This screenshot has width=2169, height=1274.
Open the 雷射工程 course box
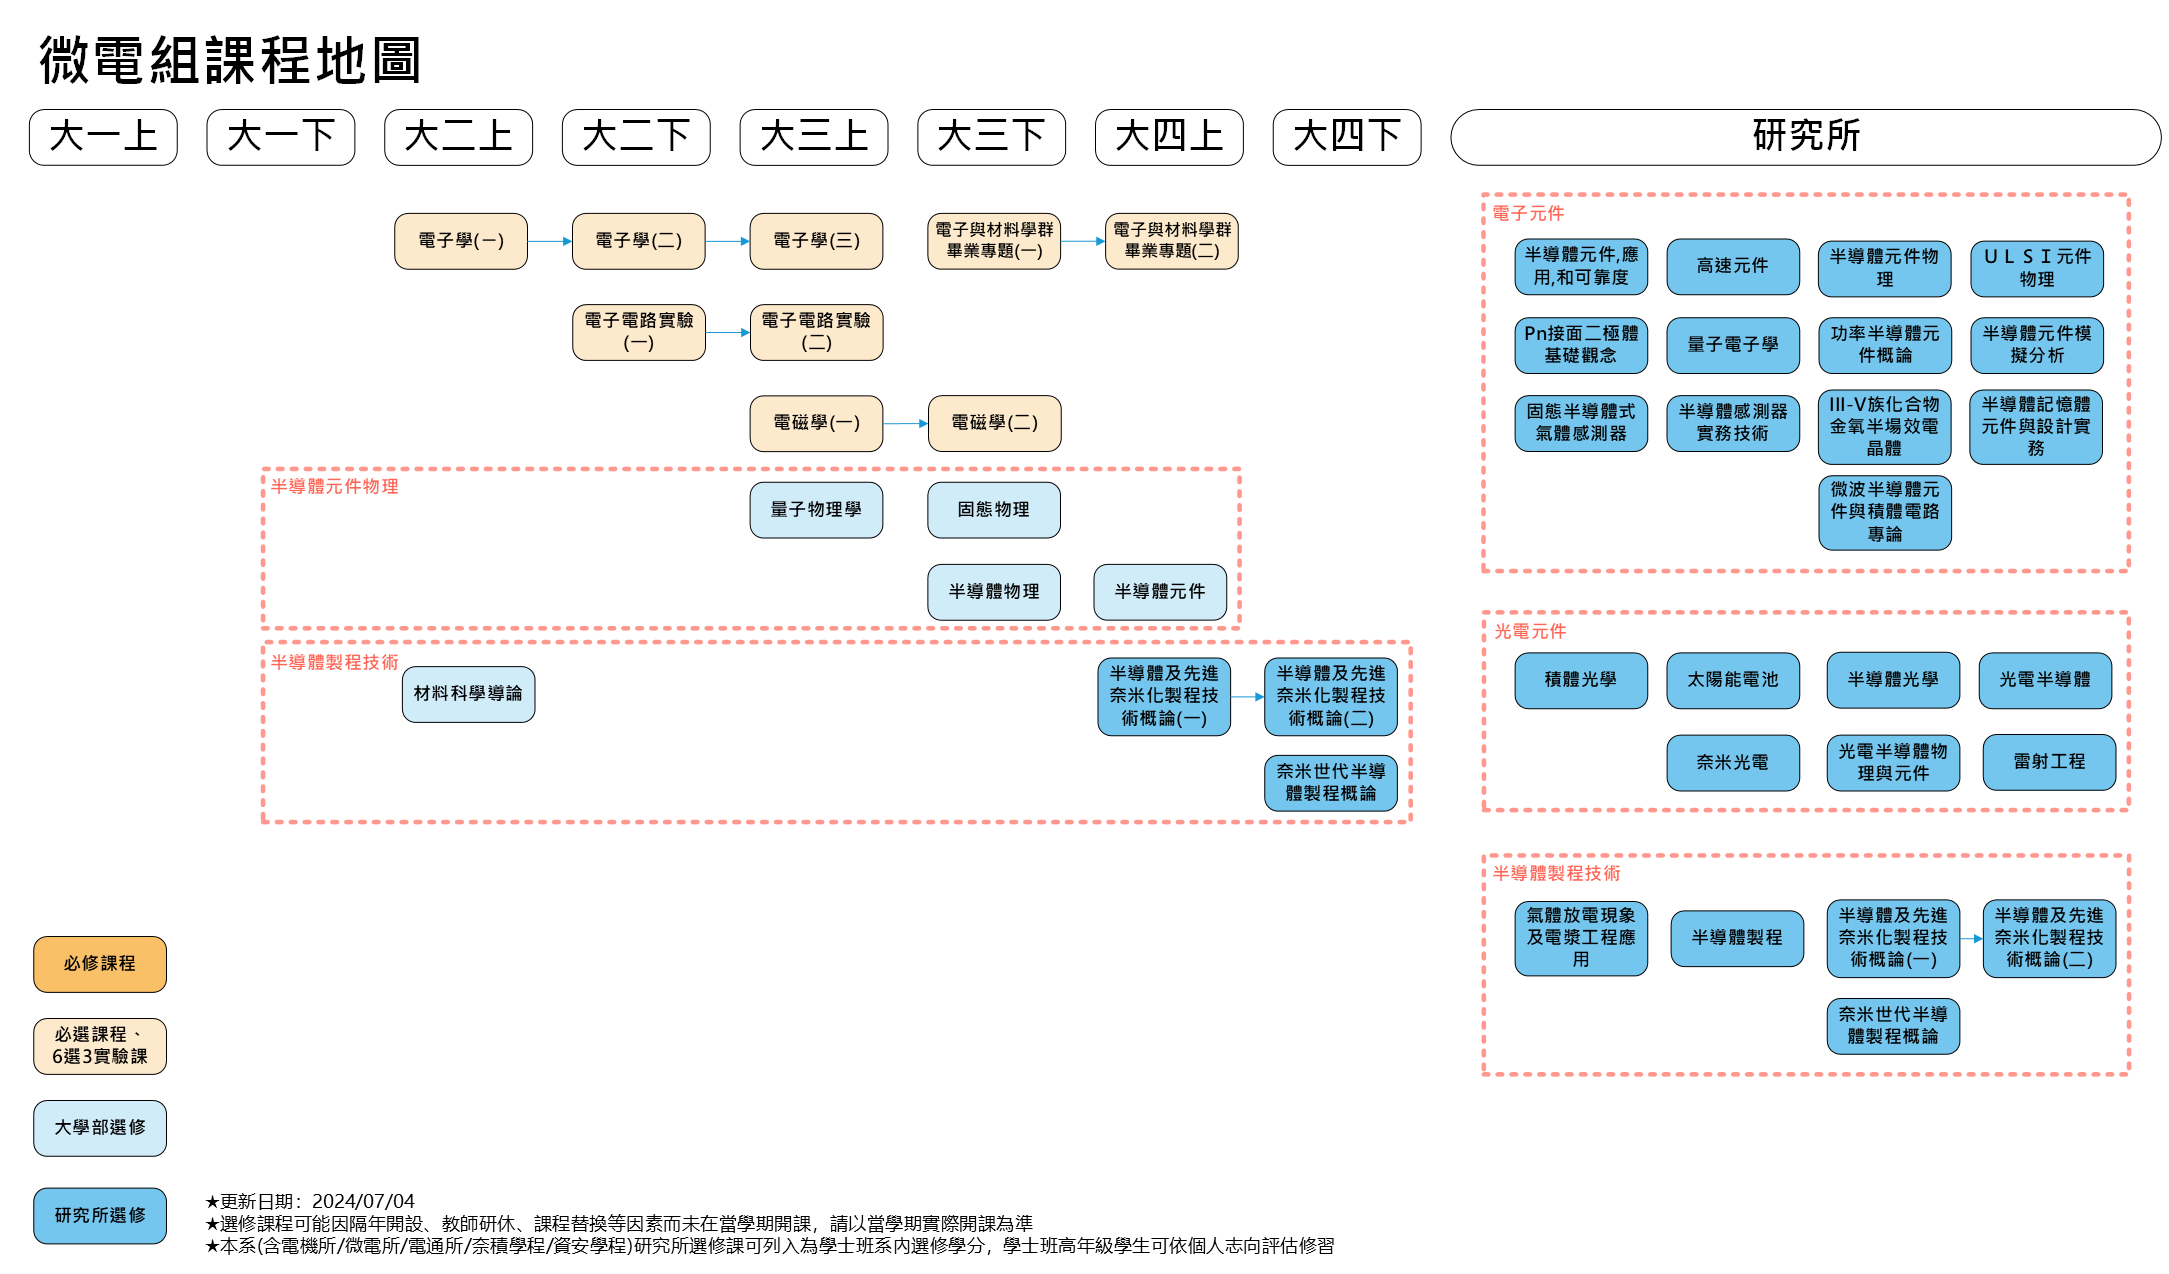(2049, 762)
